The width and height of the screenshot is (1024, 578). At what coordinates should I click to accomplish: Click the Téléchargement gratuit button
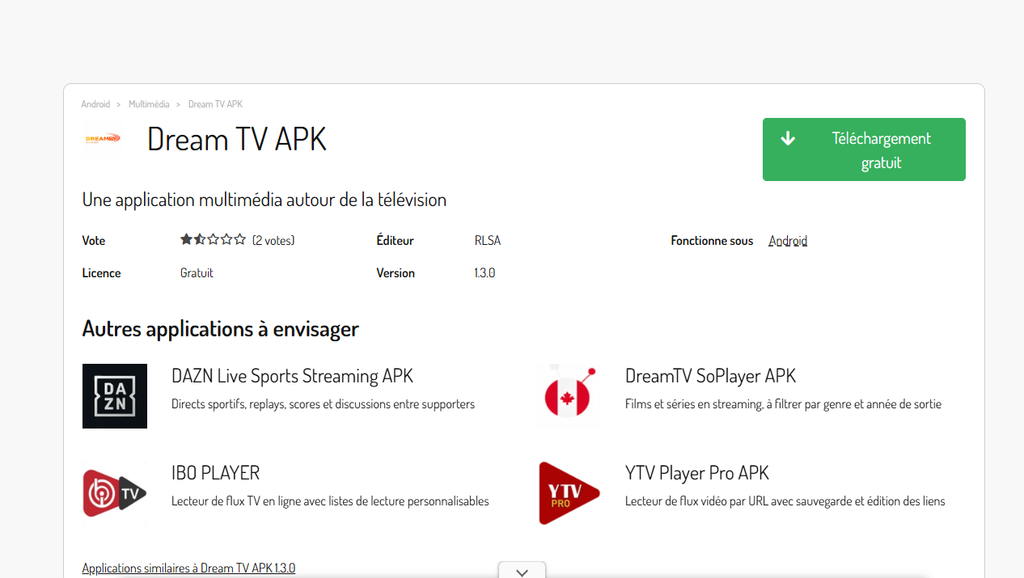coord(864,150)
